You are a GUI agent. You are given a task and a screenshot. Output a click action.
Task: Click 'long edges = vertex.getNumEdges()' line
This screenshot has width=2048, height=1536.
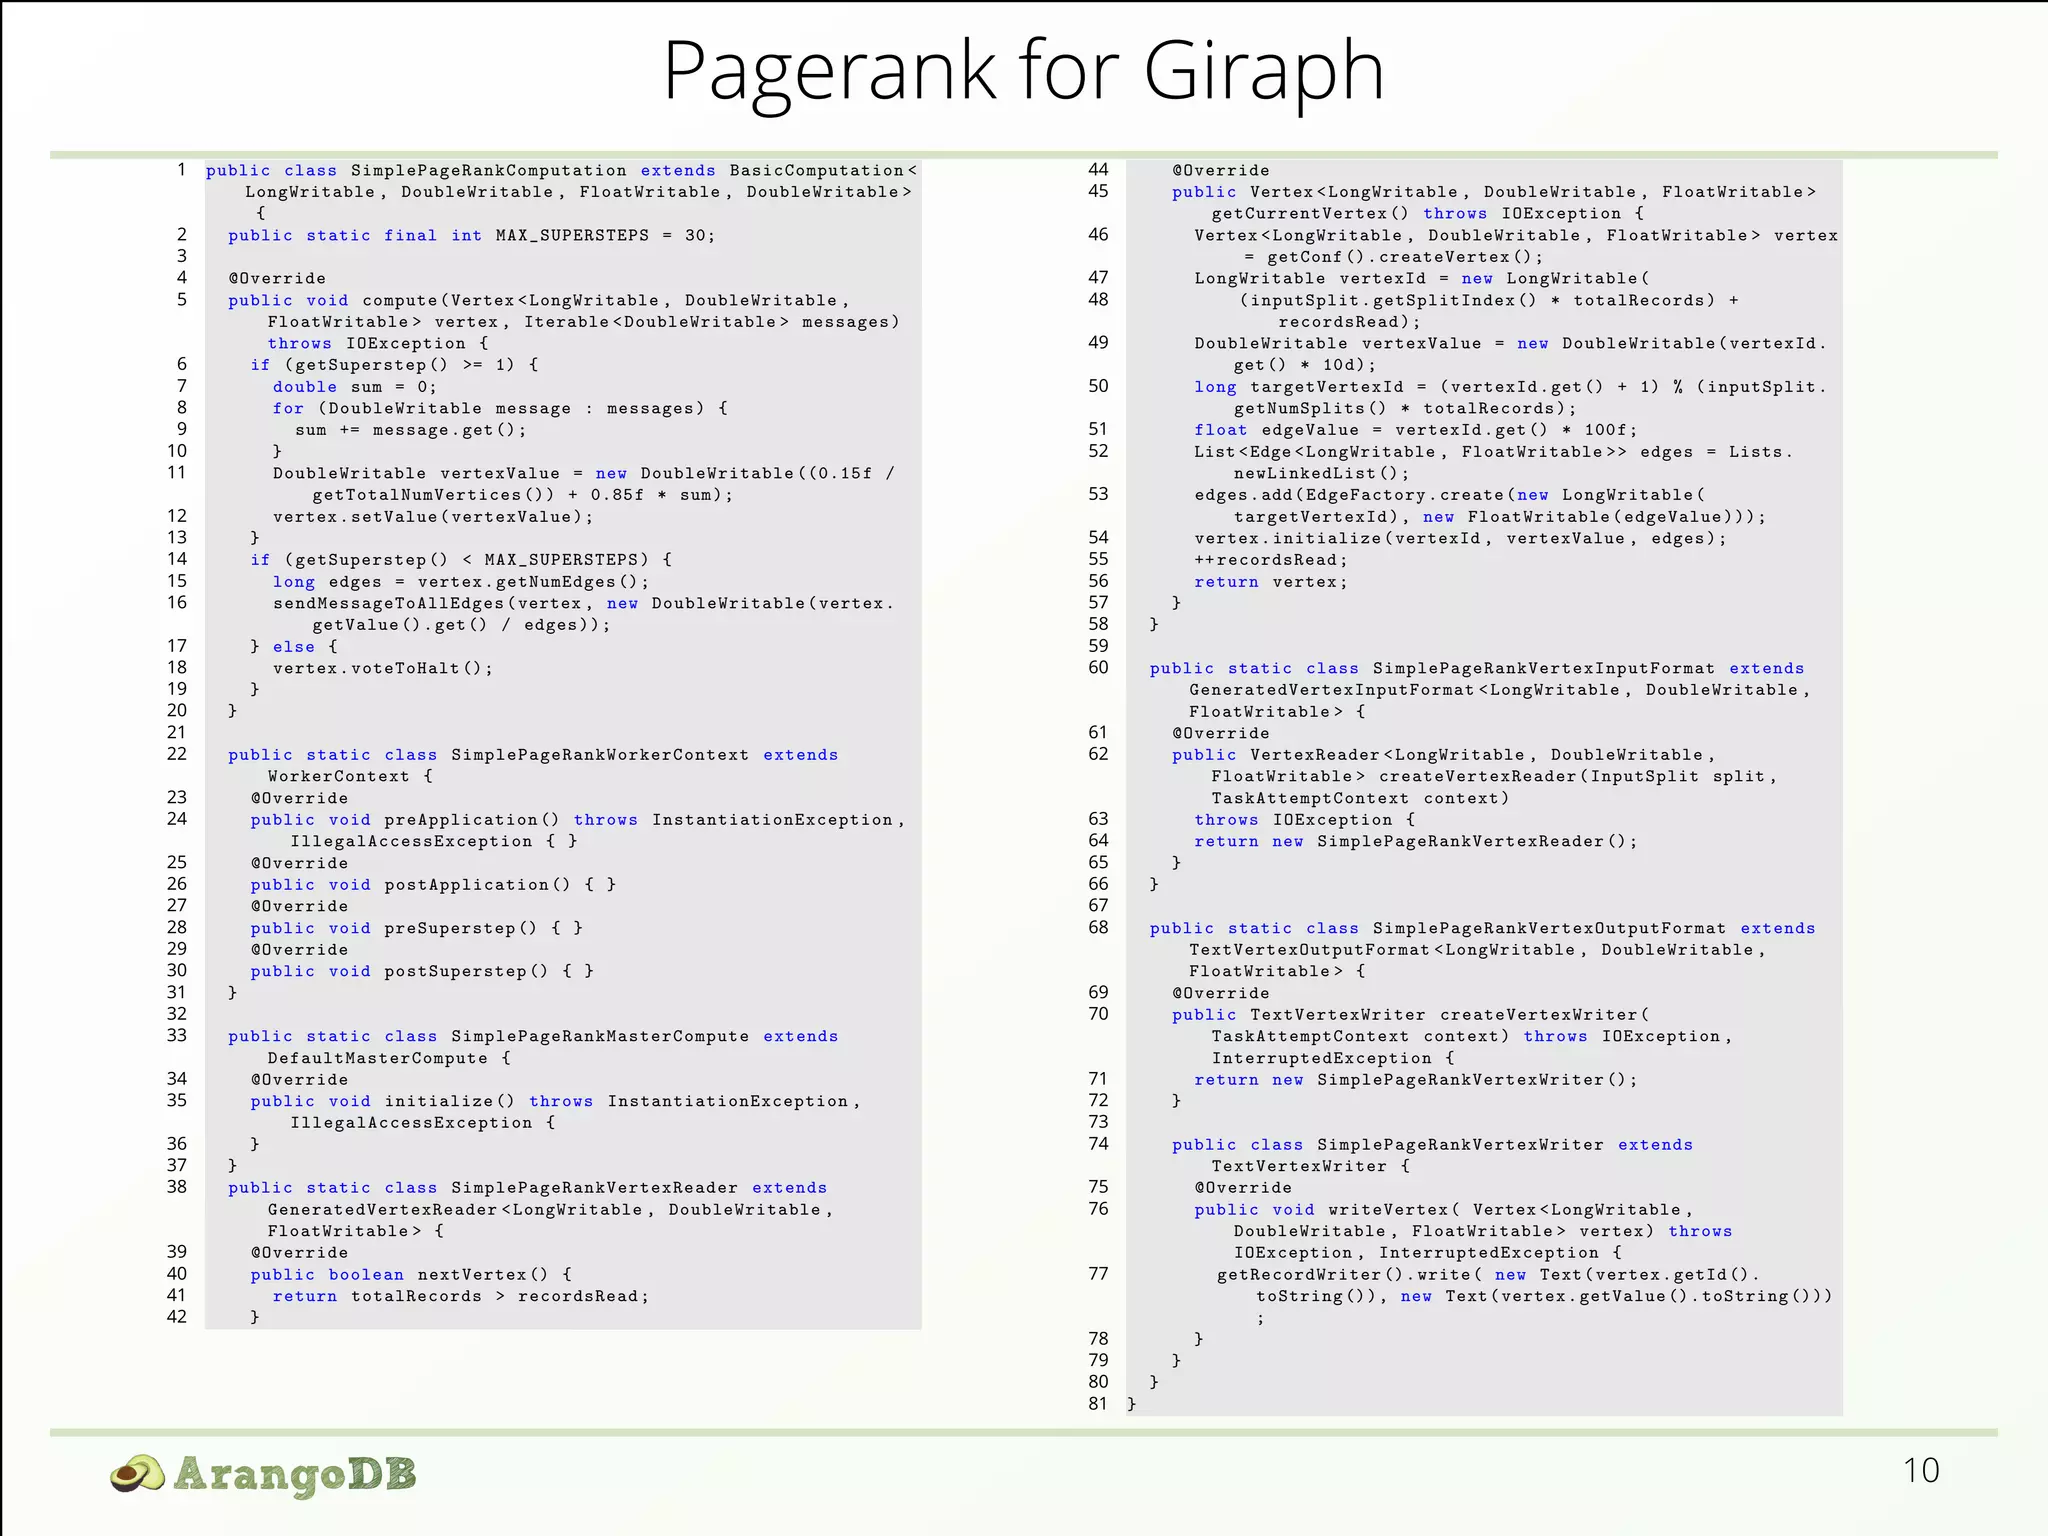pyautogui.click(x=461, y=582)
